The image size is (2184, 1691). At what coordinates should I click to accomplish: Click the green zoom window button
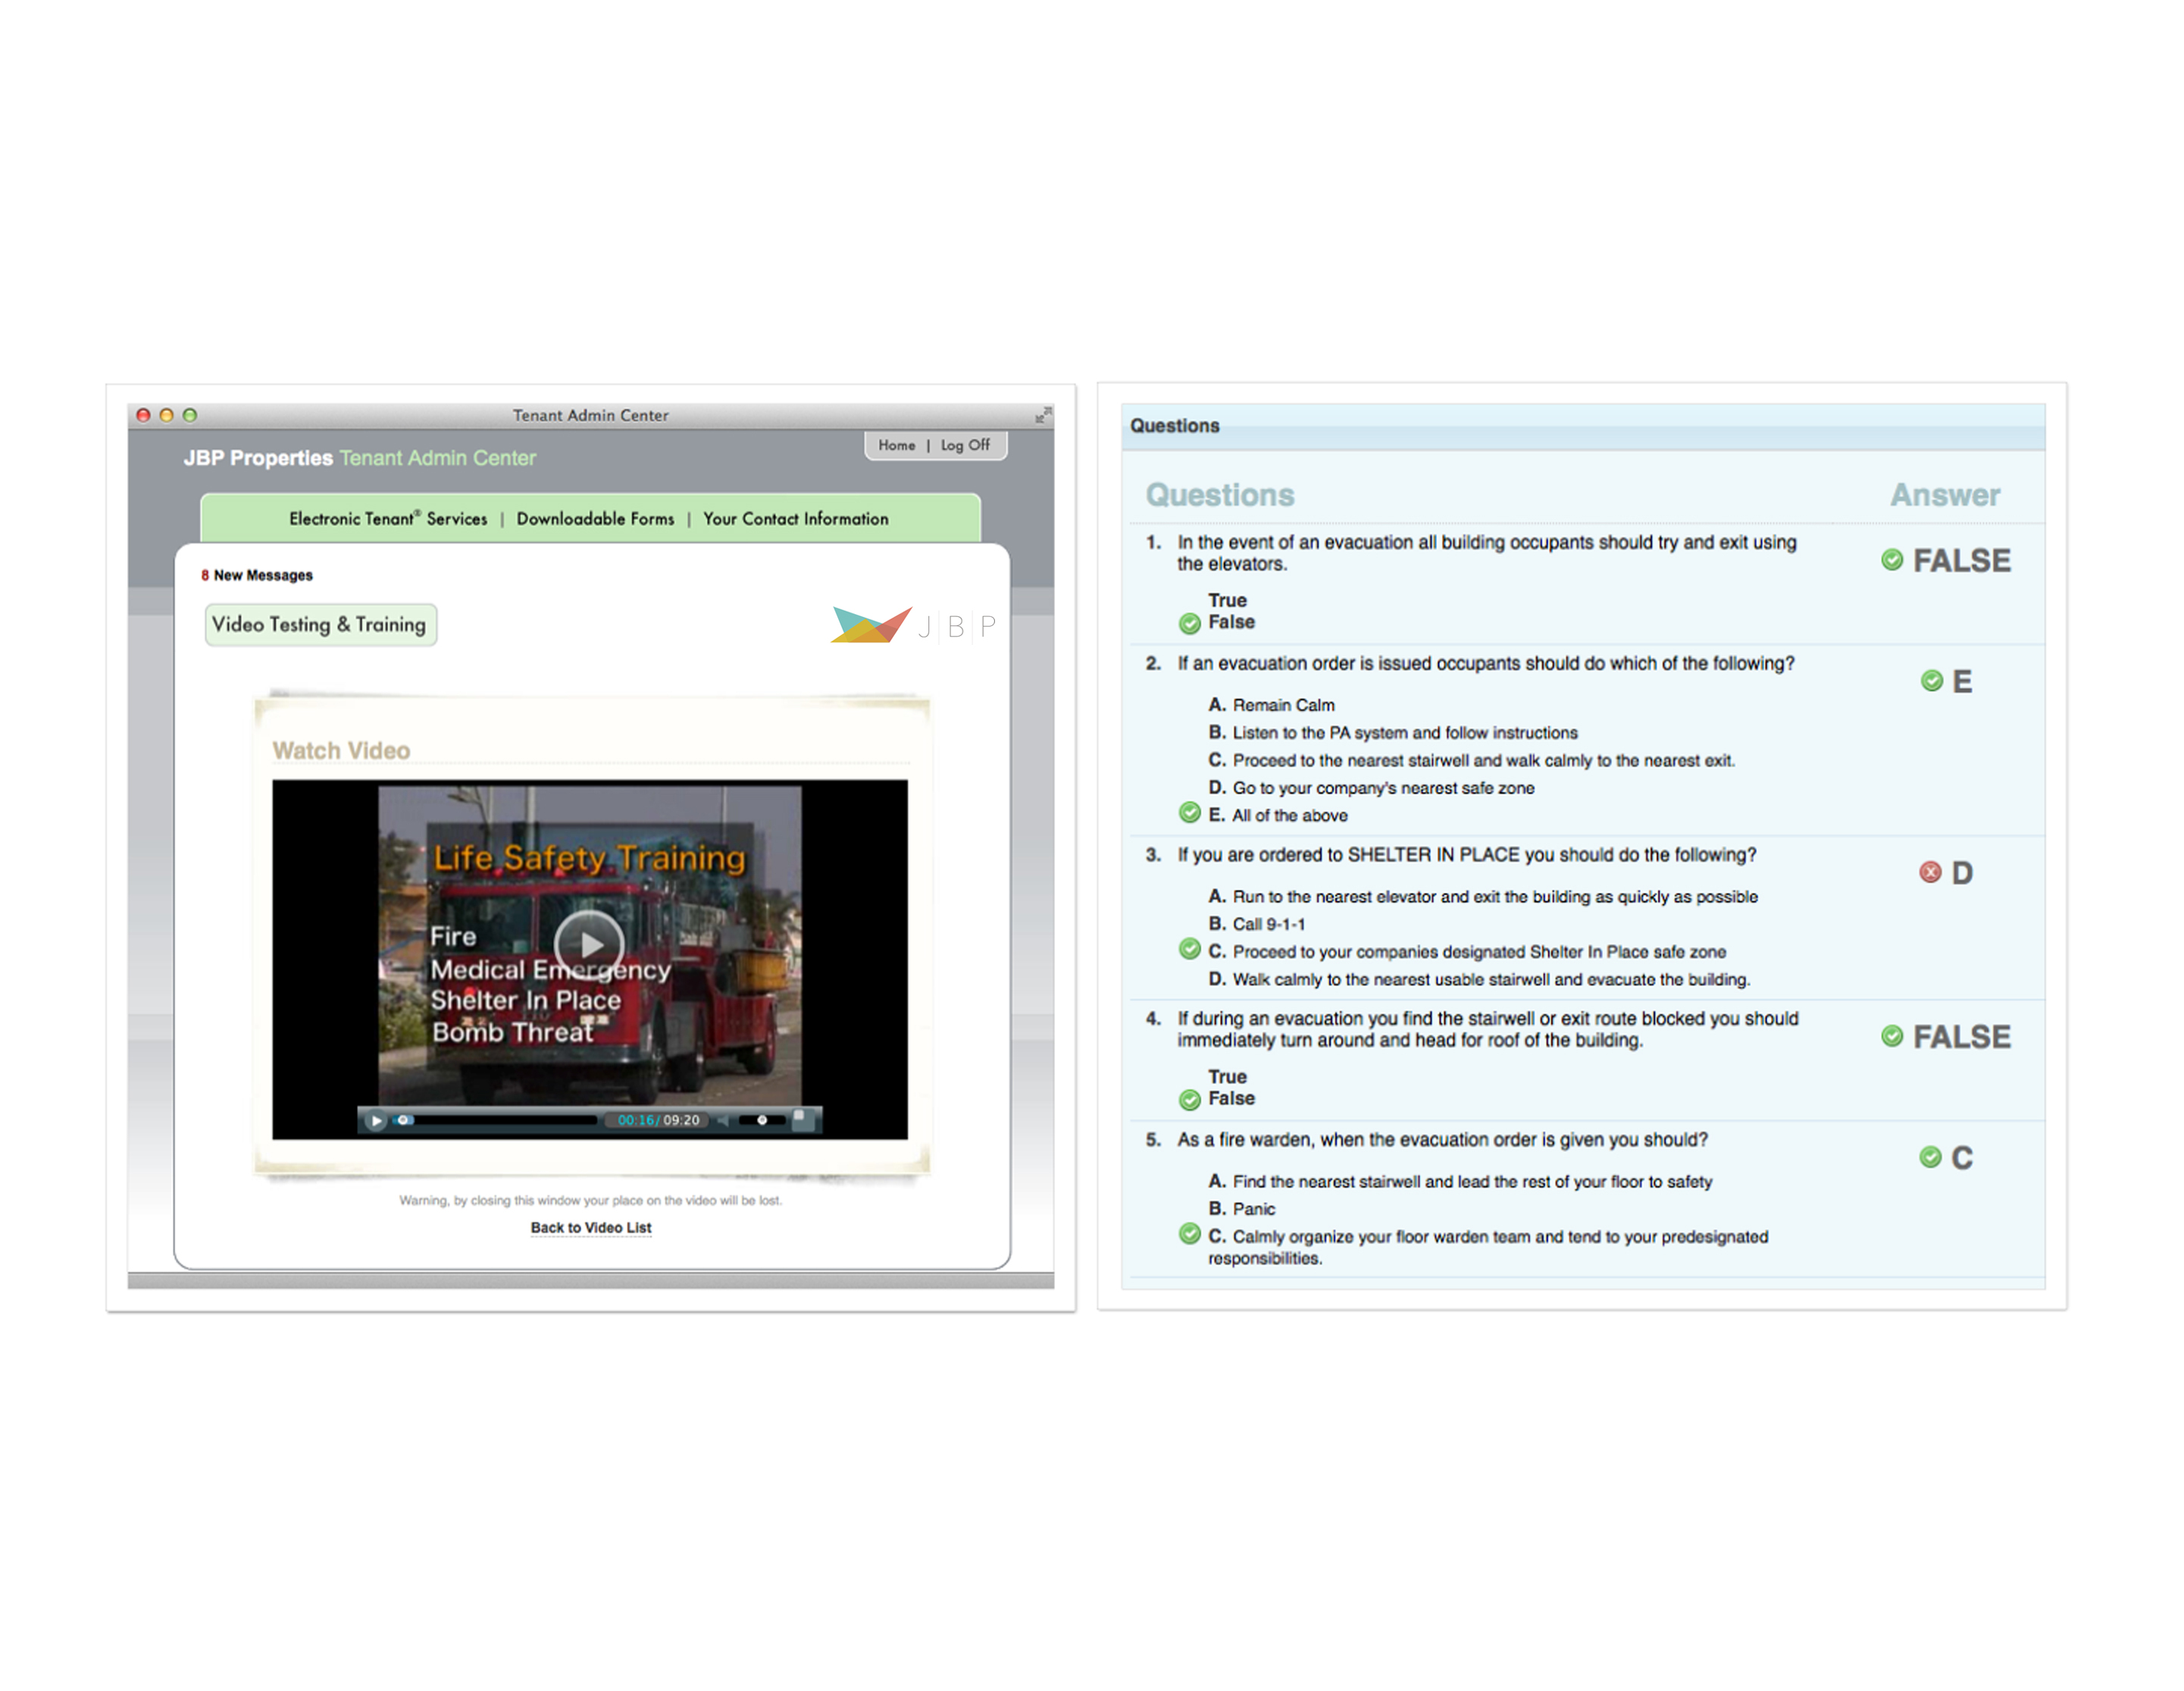coord(189,415)
